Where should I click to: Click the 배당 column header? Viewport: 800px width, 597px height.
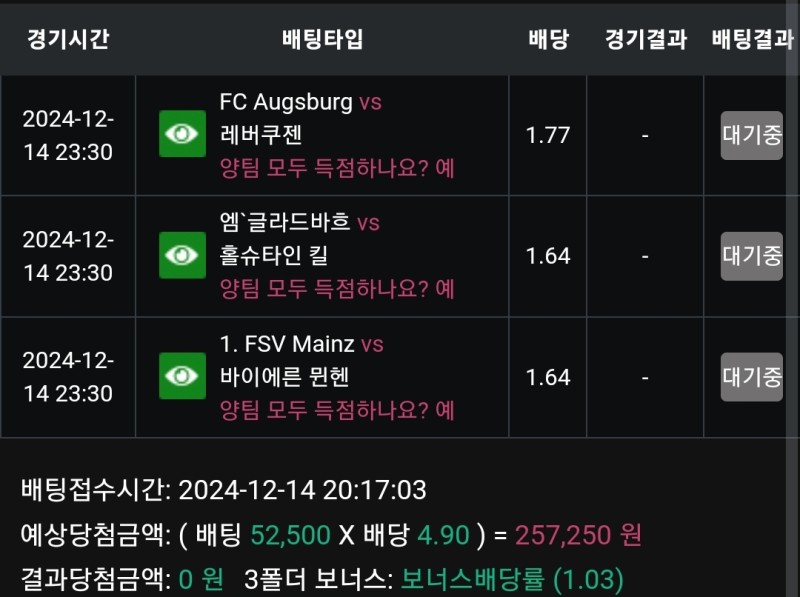click(548, 40)
